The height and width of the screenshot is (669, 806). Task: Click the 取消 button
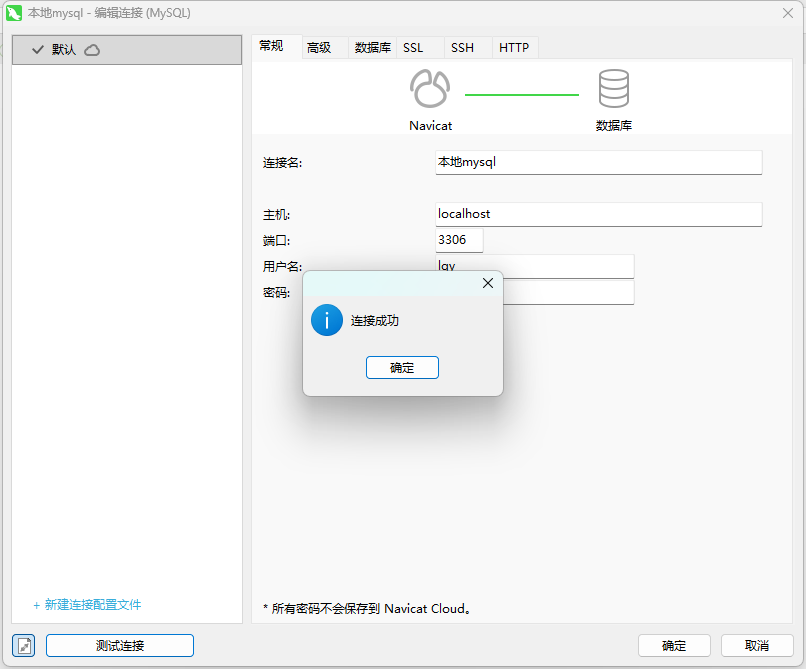757,645
